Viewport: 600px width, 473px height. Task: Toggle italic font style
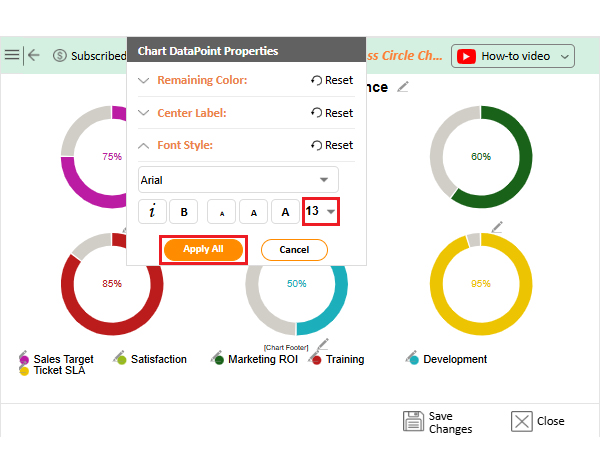coord(151,211)
